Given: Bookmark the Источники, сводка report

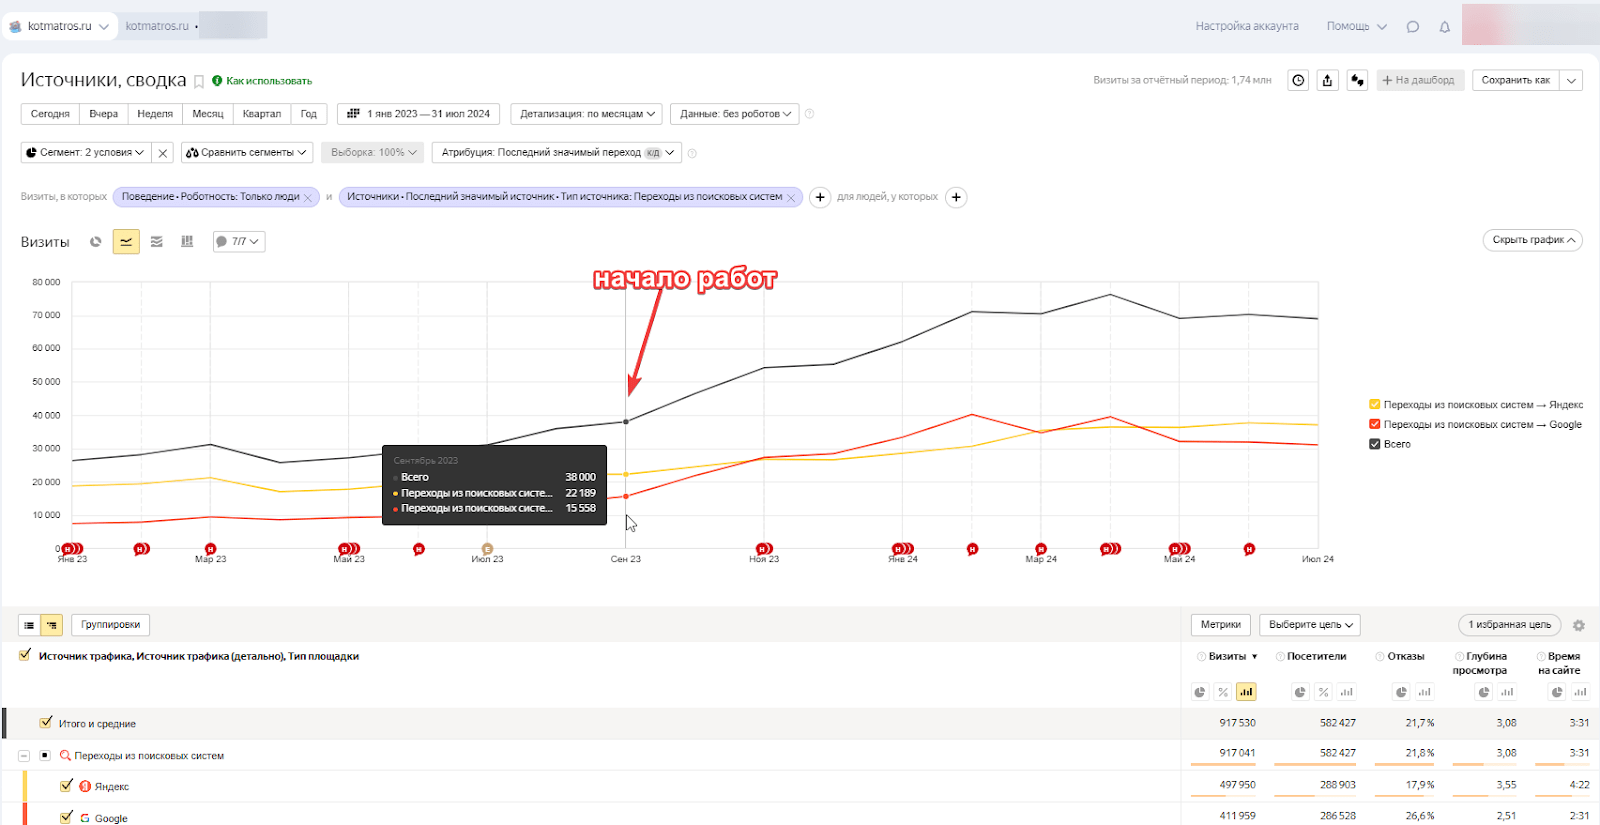Looking at the screenshot, I should (x=199, y=82).
